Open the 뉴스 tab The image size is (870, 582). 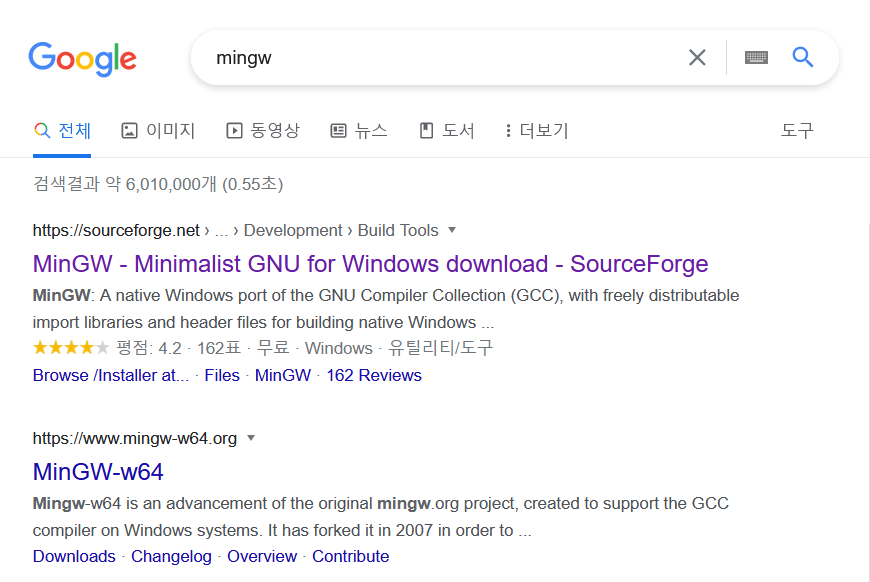[x=359, y=131]
